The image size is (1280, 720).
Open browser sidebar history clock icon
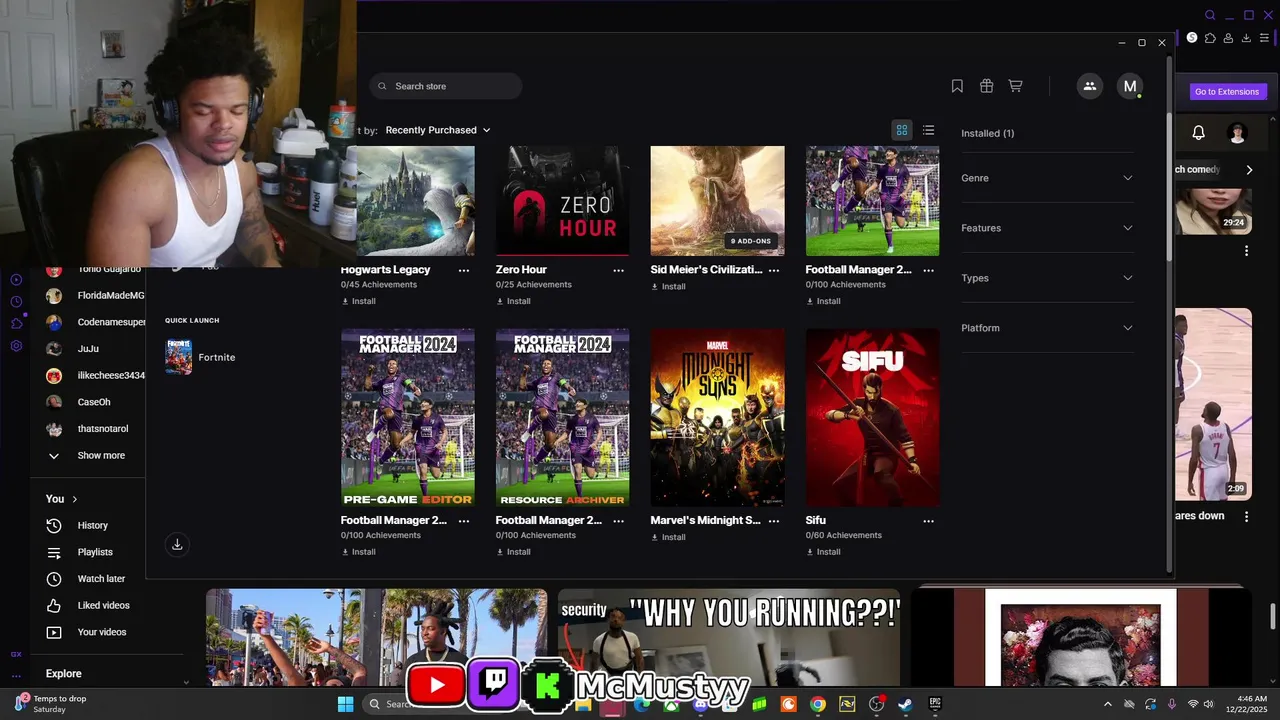[16, 302]
